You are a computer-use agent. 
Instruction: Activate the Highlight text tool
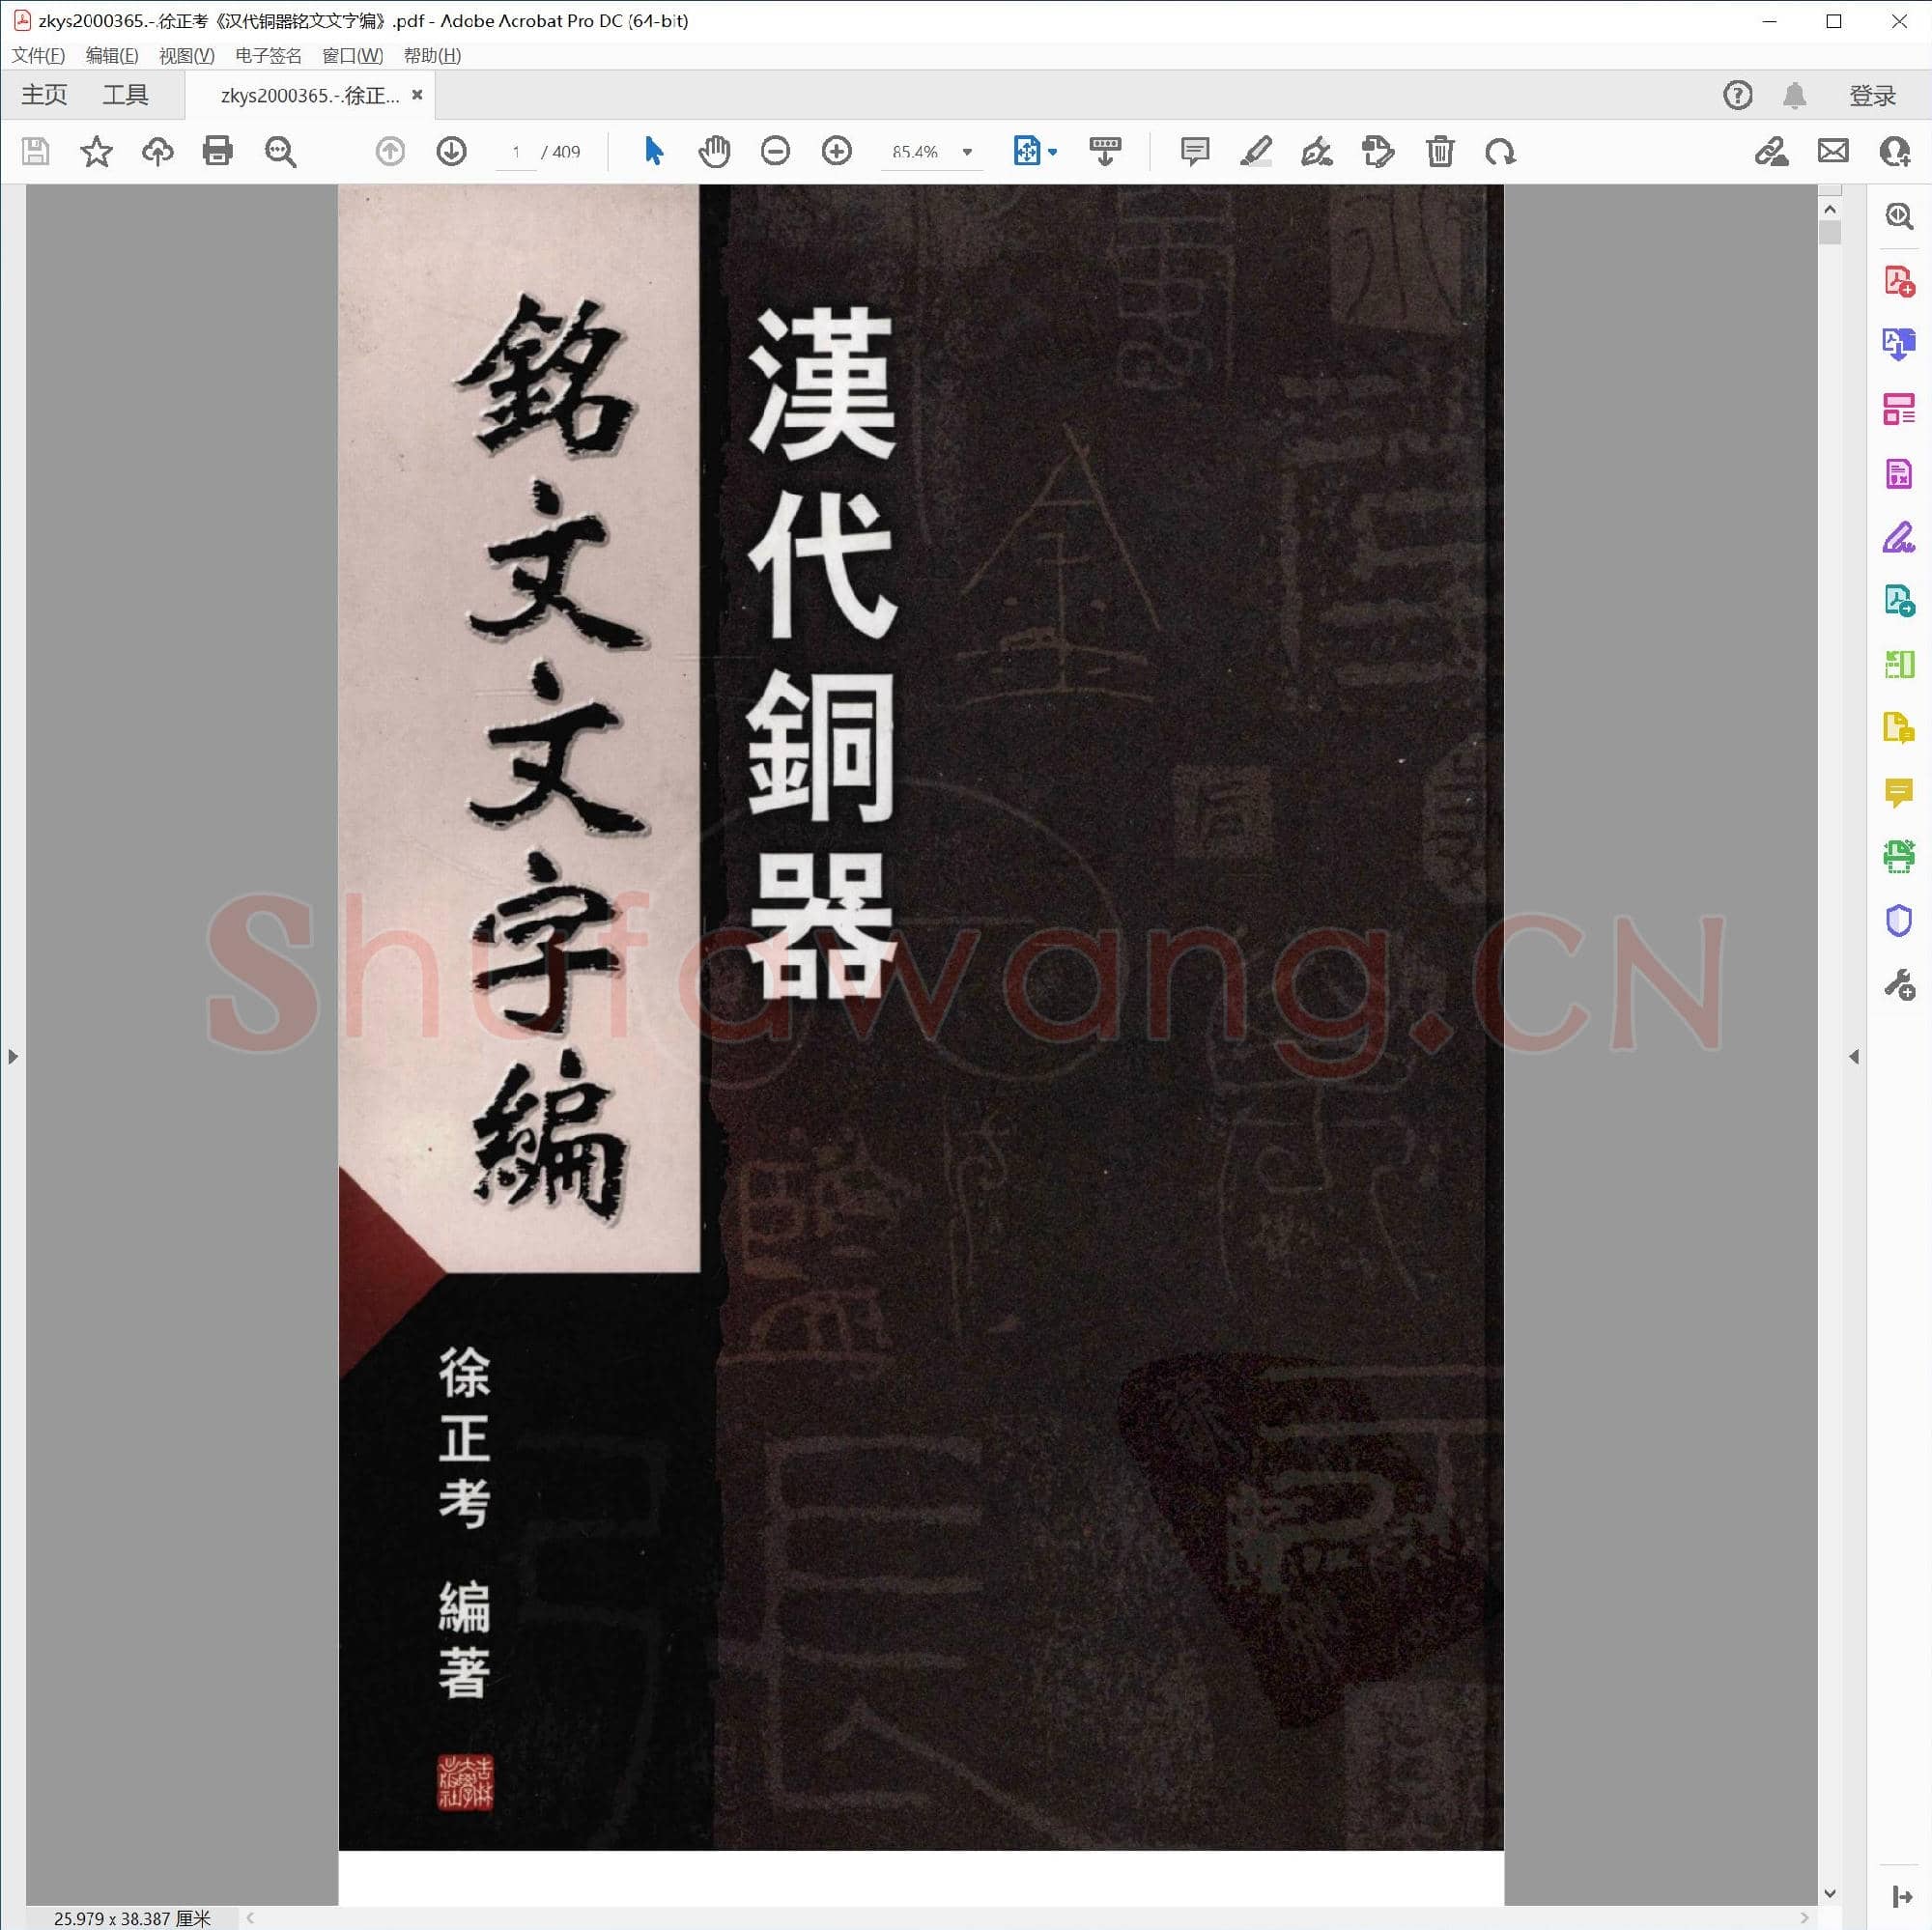pos(1257,152)
